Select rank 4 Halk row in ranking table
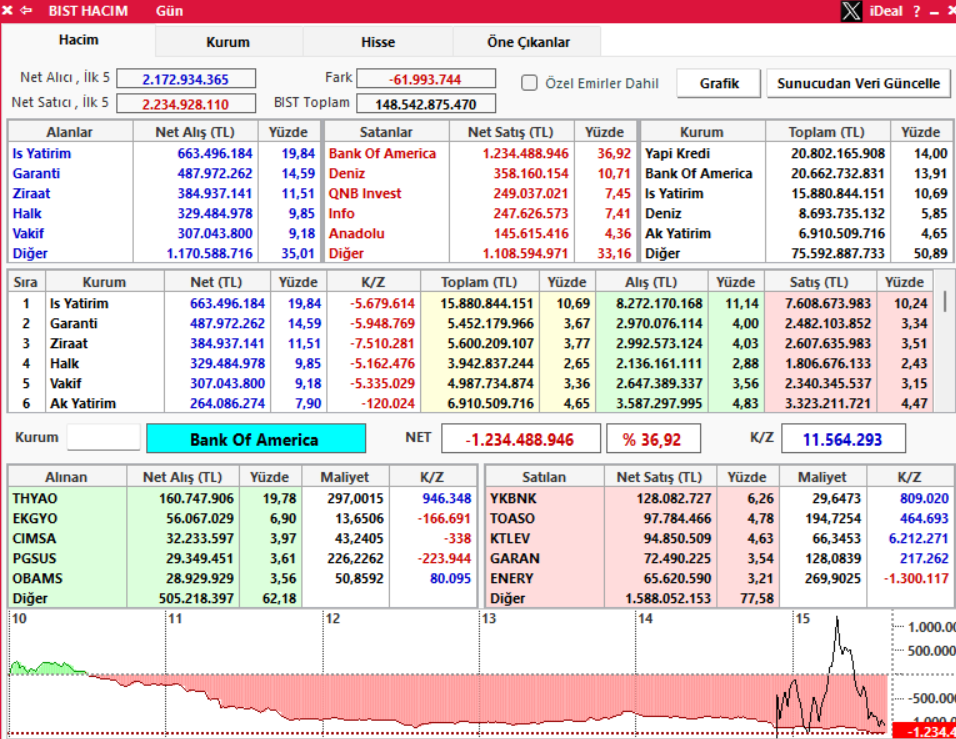The width and height of the screenshot is (956, 739). coord(470,364)
